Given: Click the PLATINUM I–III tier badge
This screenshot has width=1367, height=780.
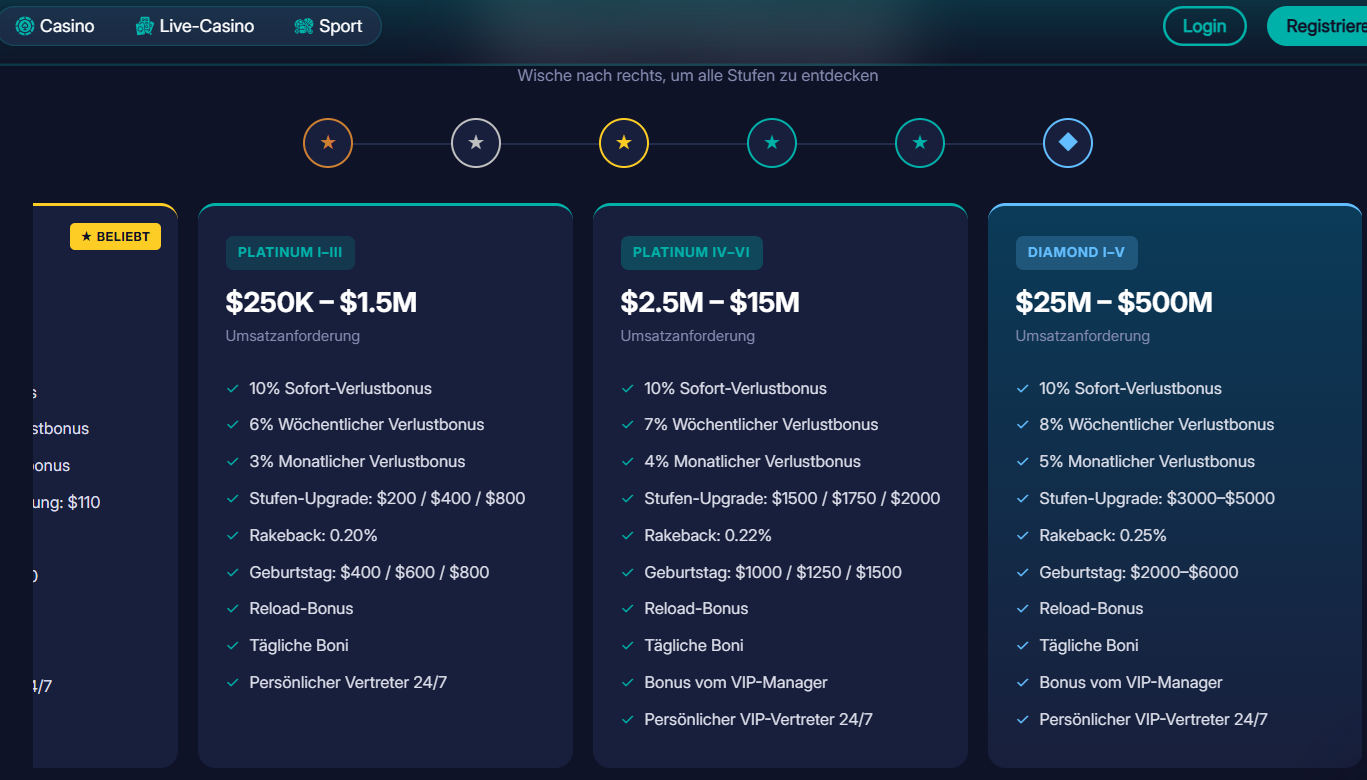Looking at the screenshot, I should tap(290, 253).
